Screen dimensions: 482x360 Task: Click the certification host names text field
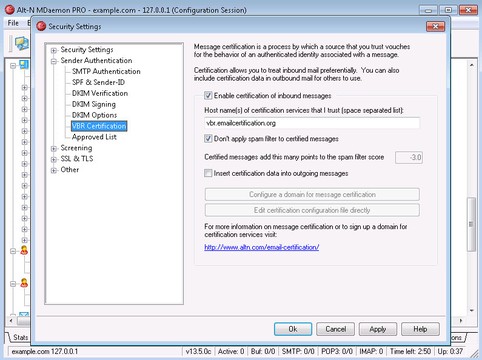[312, 123]
